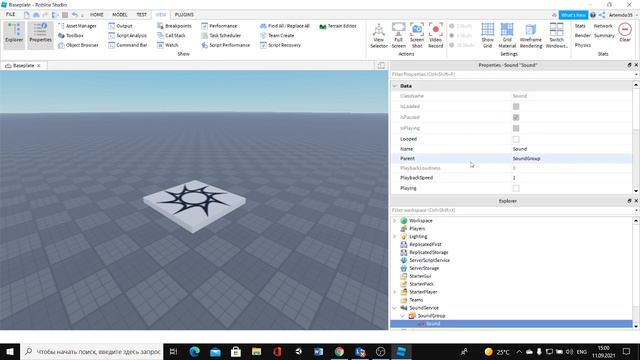Viewport: 640px width, 360px height.
Task: Select the Baseplate document tab
Action: (23, 66)
